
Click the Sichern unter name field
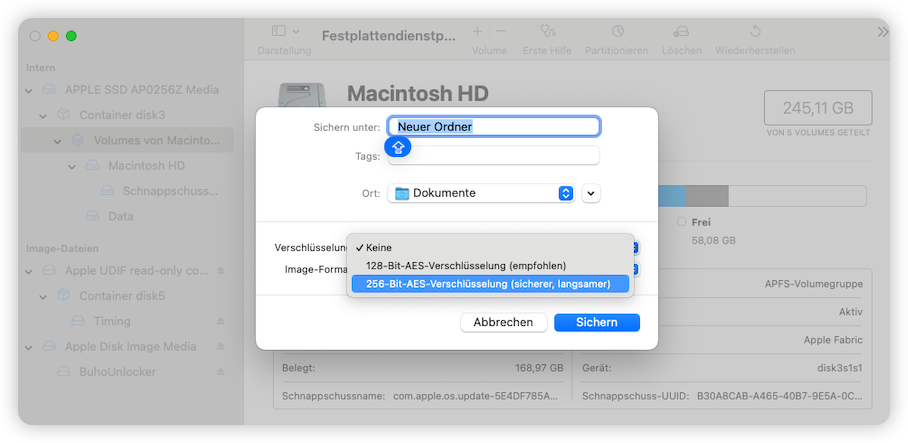click(x=493, y=126)
